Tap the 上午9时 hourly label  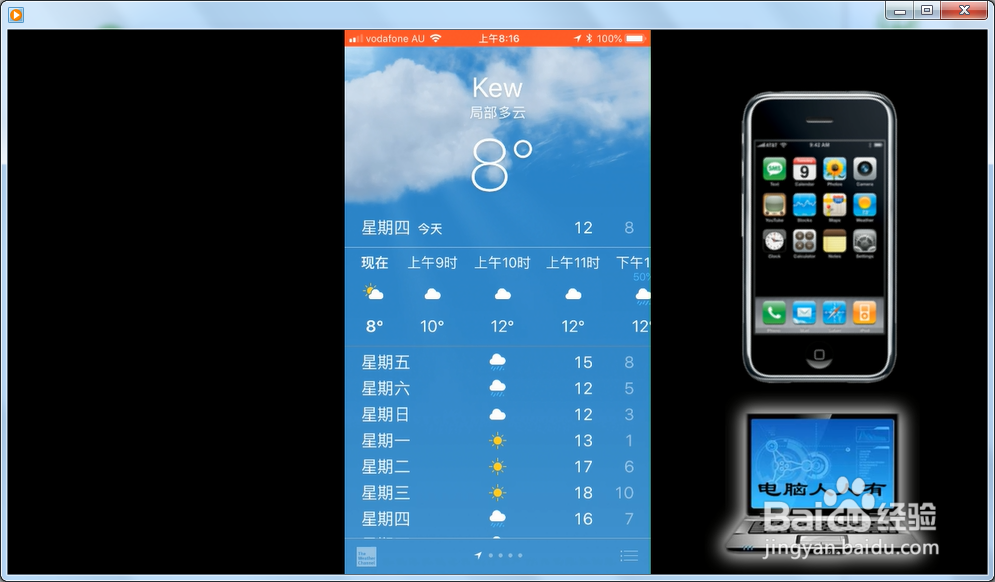pos(432,263)
